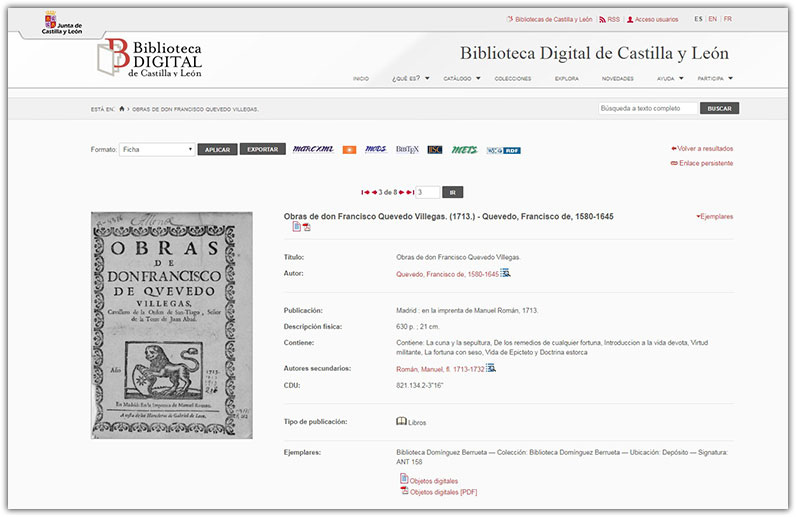Switch language to ES
Image resolution: width=796 pixels, height=517 pixels.
[x=698, y=19]
